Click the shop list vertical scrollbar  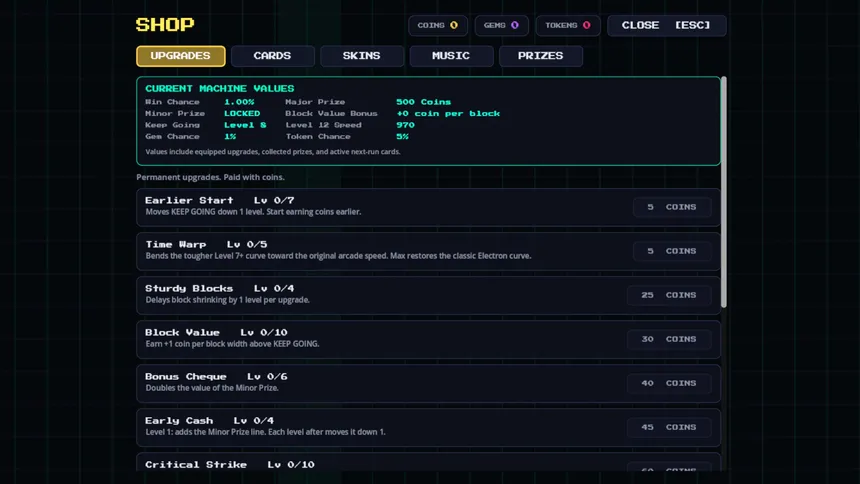[723, 192]
